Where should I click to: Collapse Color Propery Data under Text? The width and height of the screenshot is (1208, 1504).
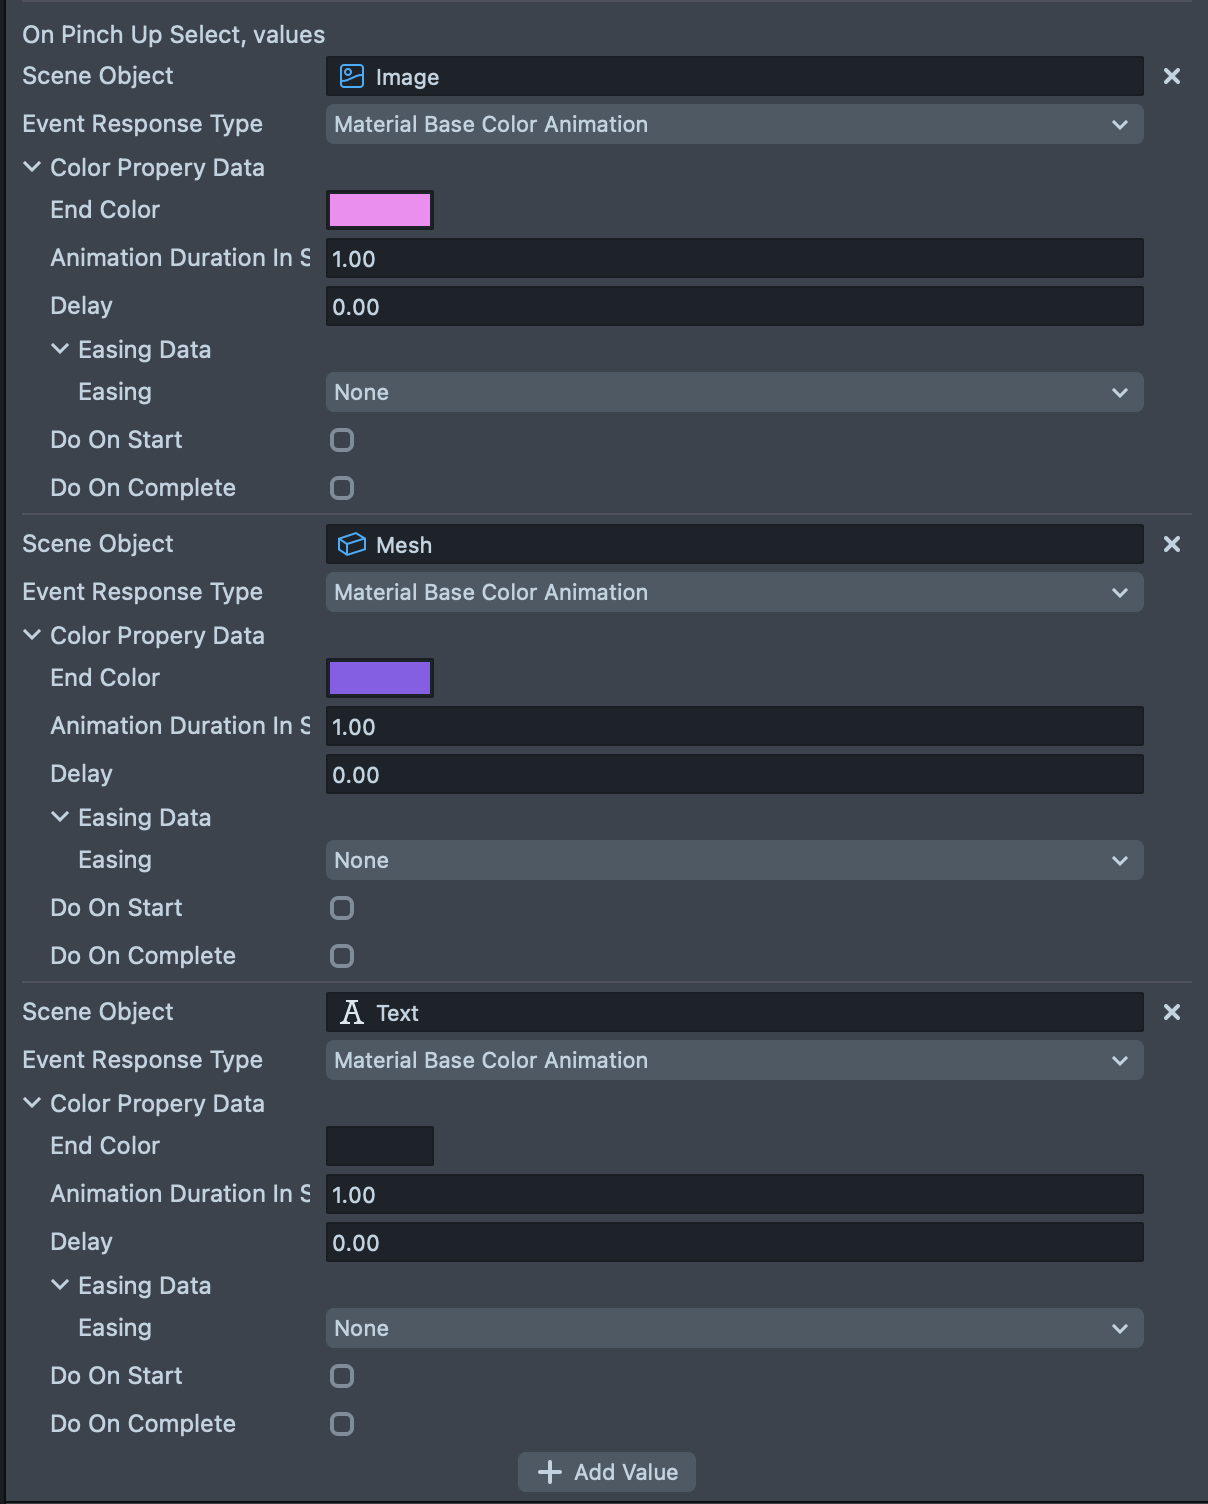point(32,1103)
